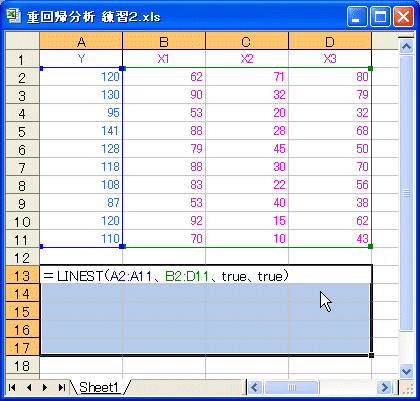
Task: Go to last sheet navigation arrow
Action: [x=61, y=387]
